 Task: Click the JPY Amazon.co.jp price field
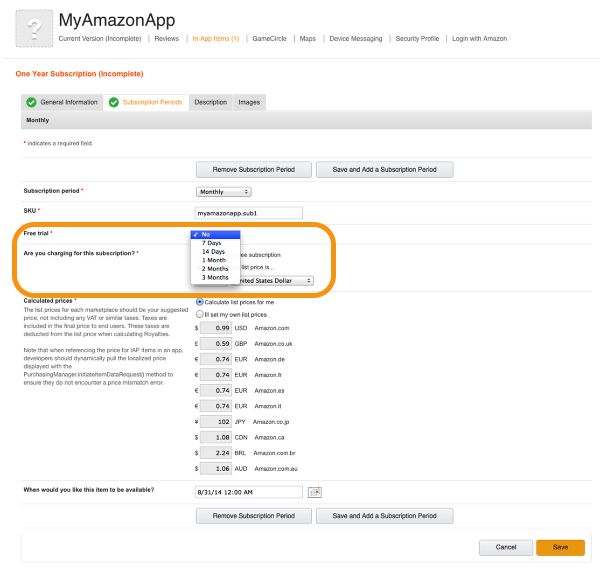(x=216, y=422)
